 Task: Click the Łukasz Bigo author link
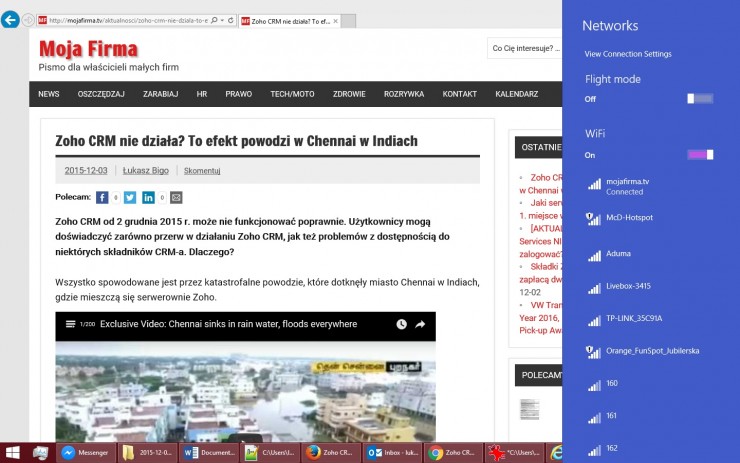[145, 170]
